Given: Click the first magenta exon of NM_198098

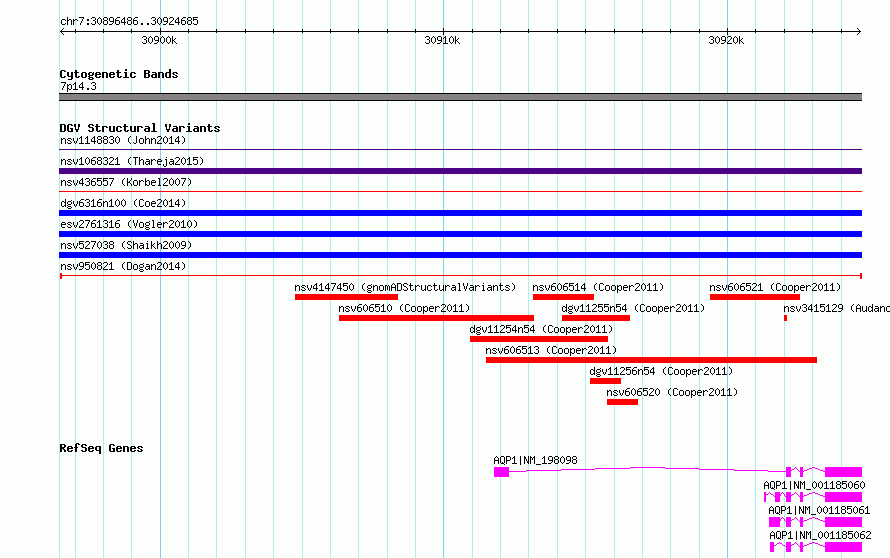Looking at the screenshot, I should coord(501,472).
